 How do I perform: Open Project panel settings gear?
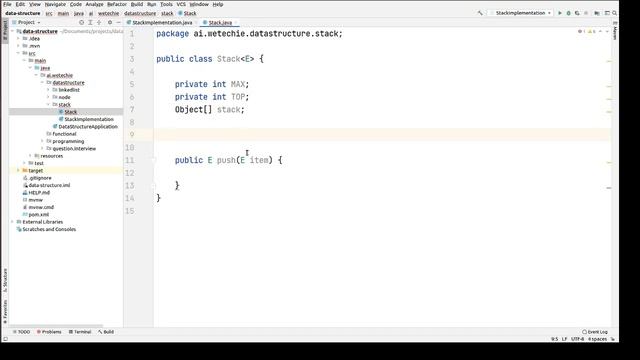[110, 22]
